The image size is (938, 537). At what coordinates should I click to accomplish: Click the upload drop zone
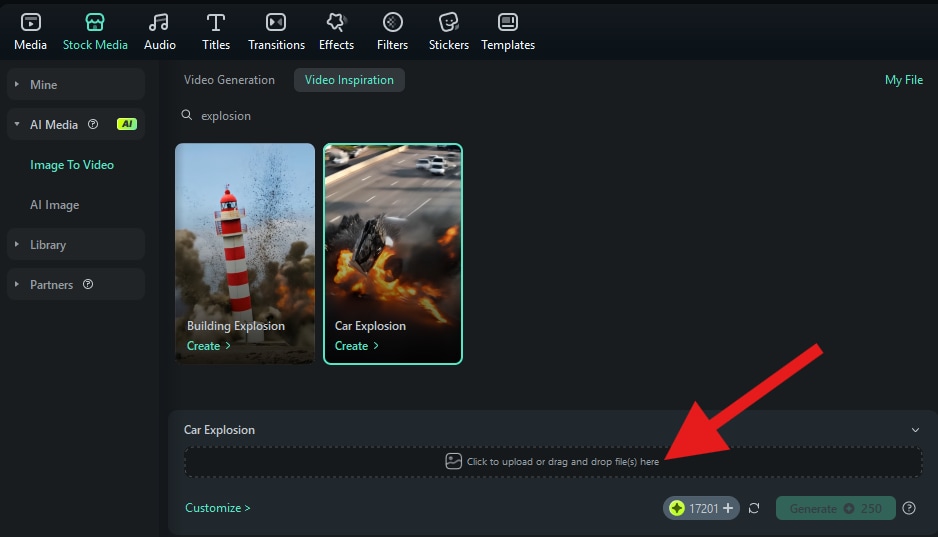[553, 462]
